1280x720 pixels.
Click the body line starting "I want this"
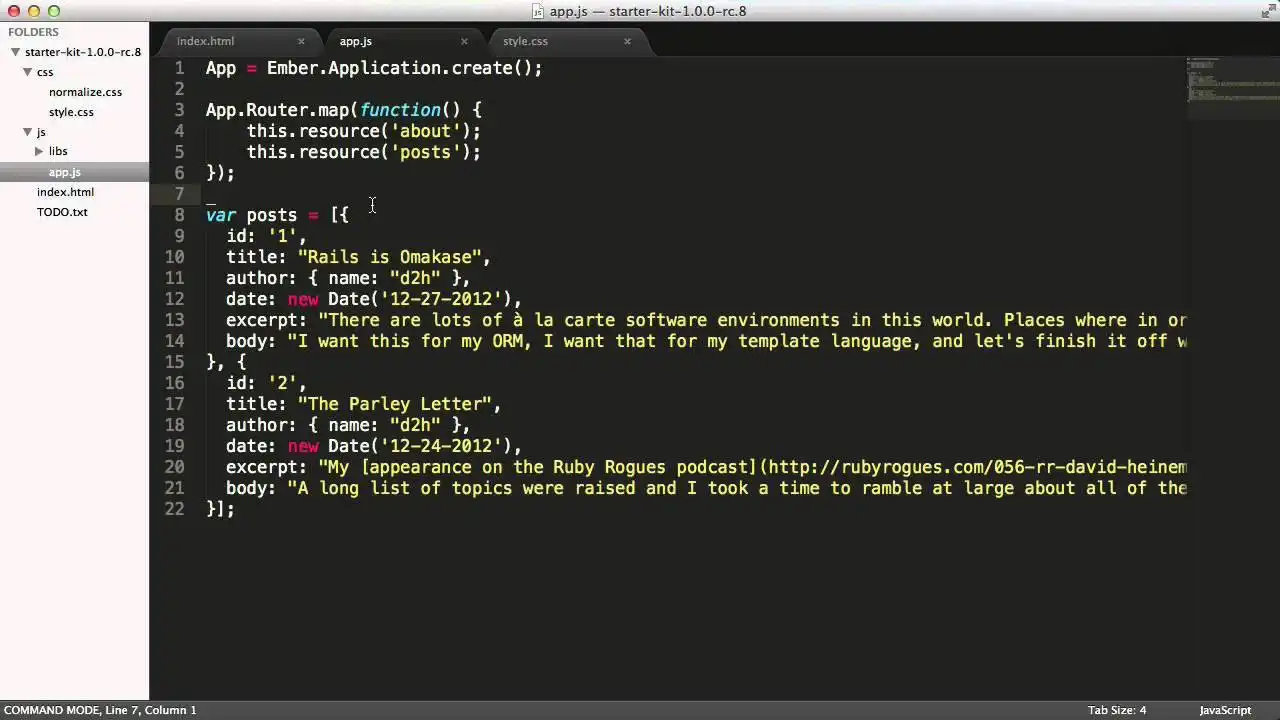[x=706, y=341]
